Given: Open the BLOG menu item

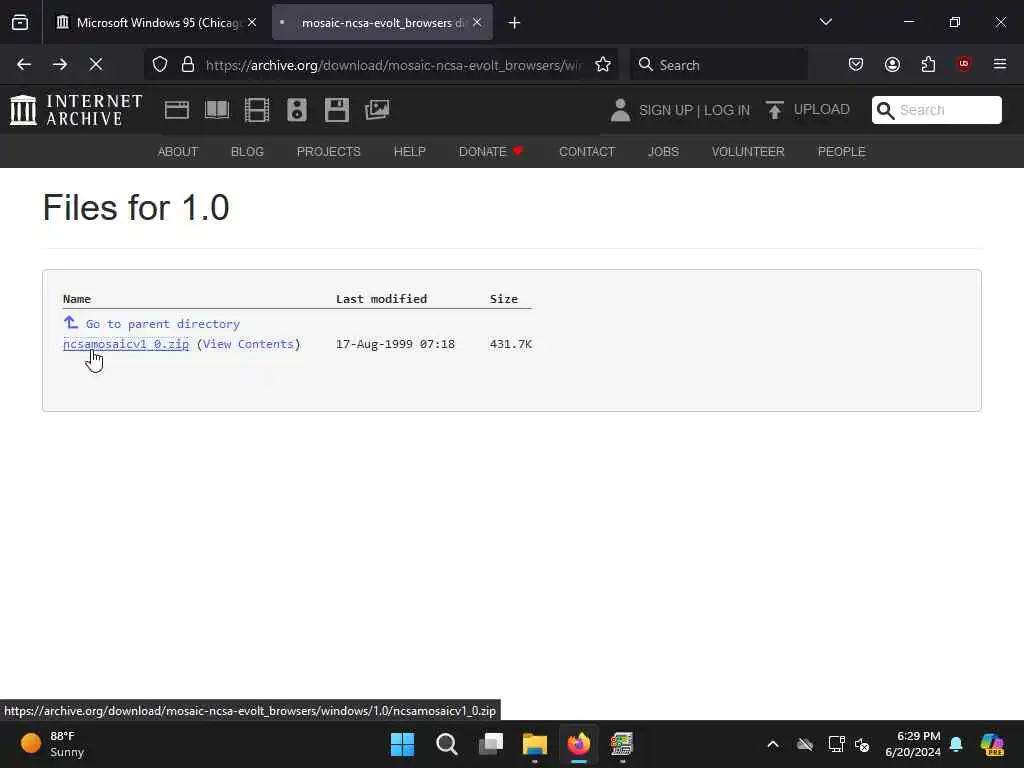Looking at the screenshot, I should (248, 152).
